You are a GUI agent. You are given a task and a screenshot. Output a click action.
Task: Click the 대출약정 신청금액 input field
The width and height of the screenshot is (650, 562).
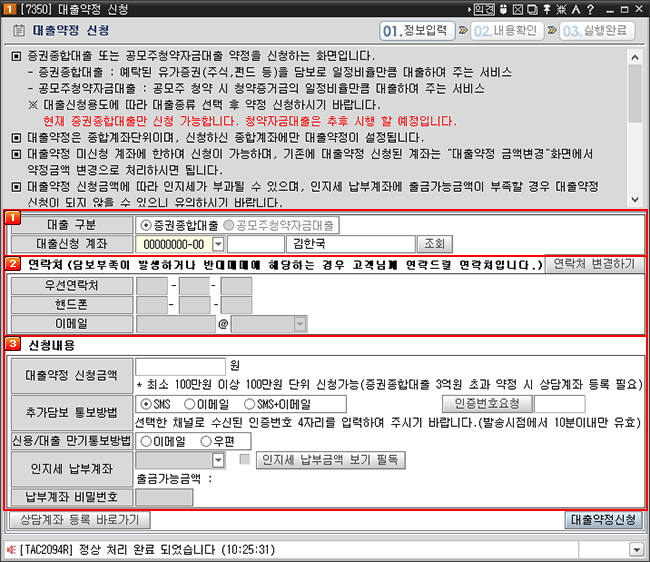(x=180, y=367)
